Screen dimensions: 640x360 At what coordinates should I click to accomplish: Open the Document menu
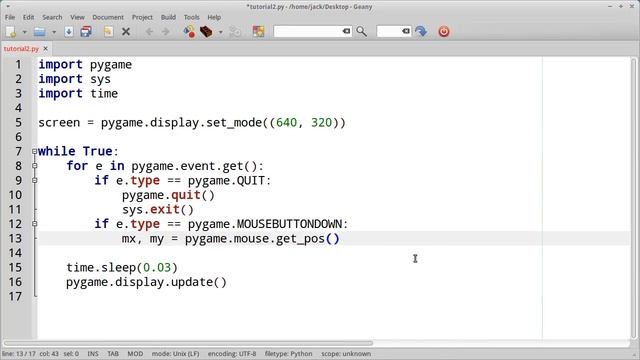108,17
